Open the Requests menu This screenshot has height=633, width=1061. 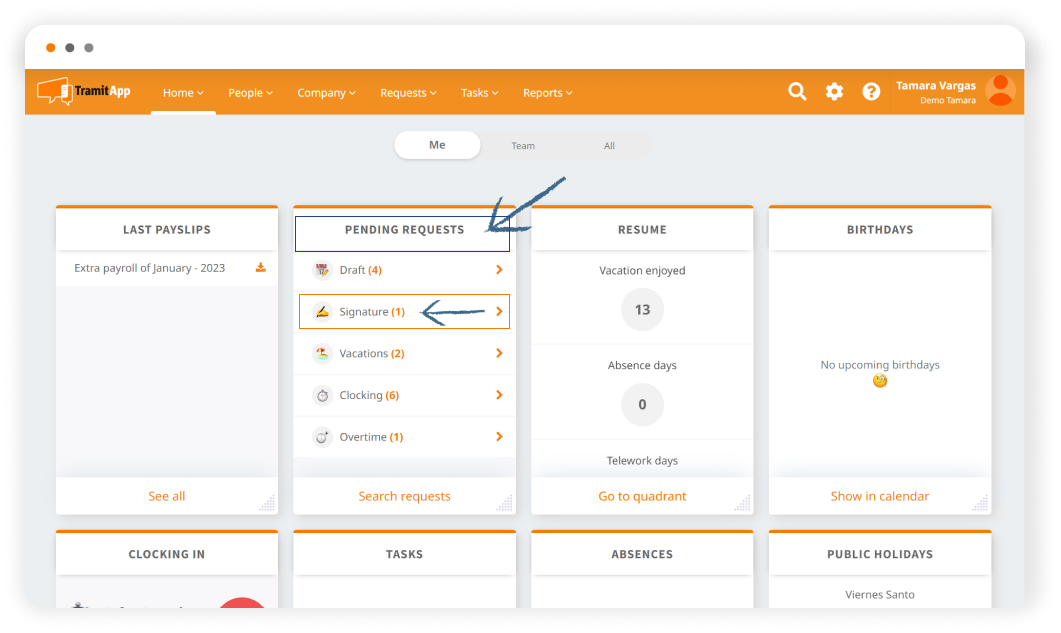[x=407, y=92]
